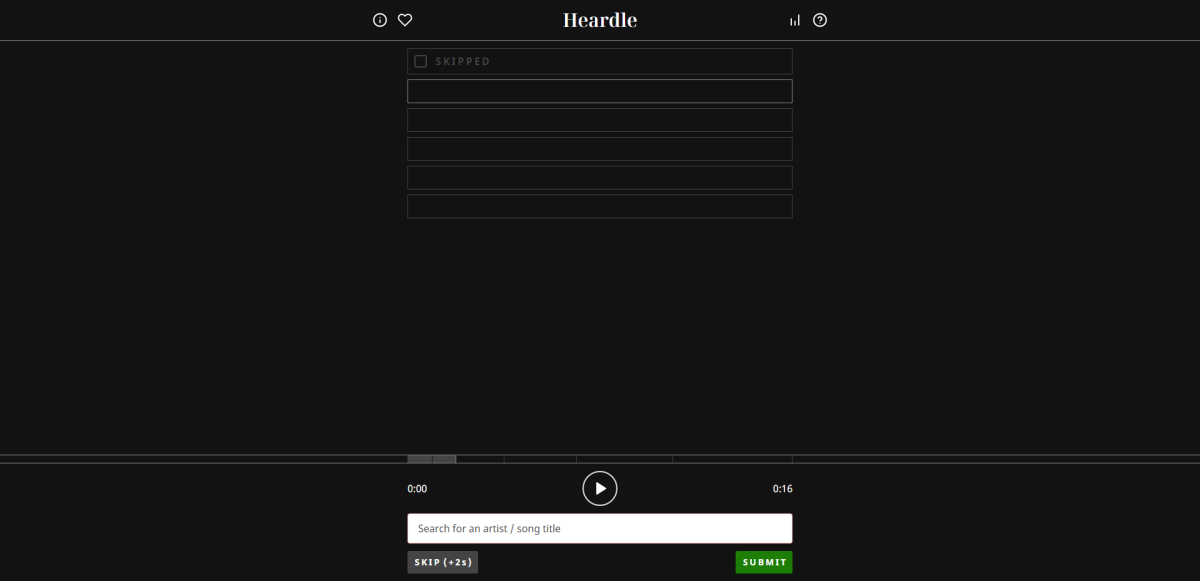The image size is (1200, 581).
Task: Focus the artist / song title search field
Action: tap(600, 528)
